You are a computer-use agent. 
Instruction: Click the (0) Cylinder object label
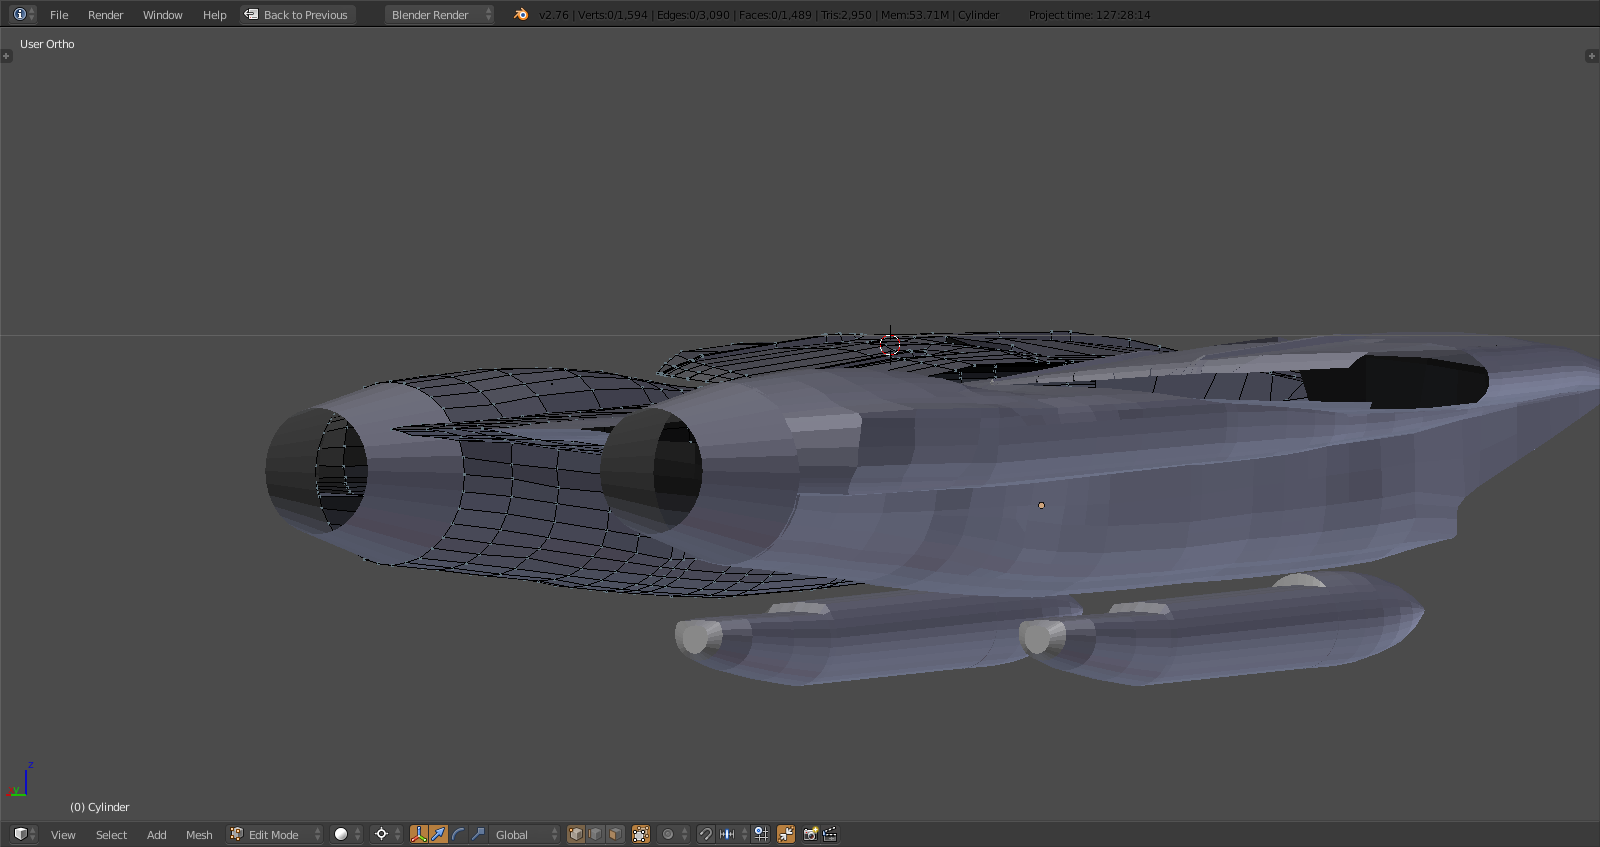[99, 807]
